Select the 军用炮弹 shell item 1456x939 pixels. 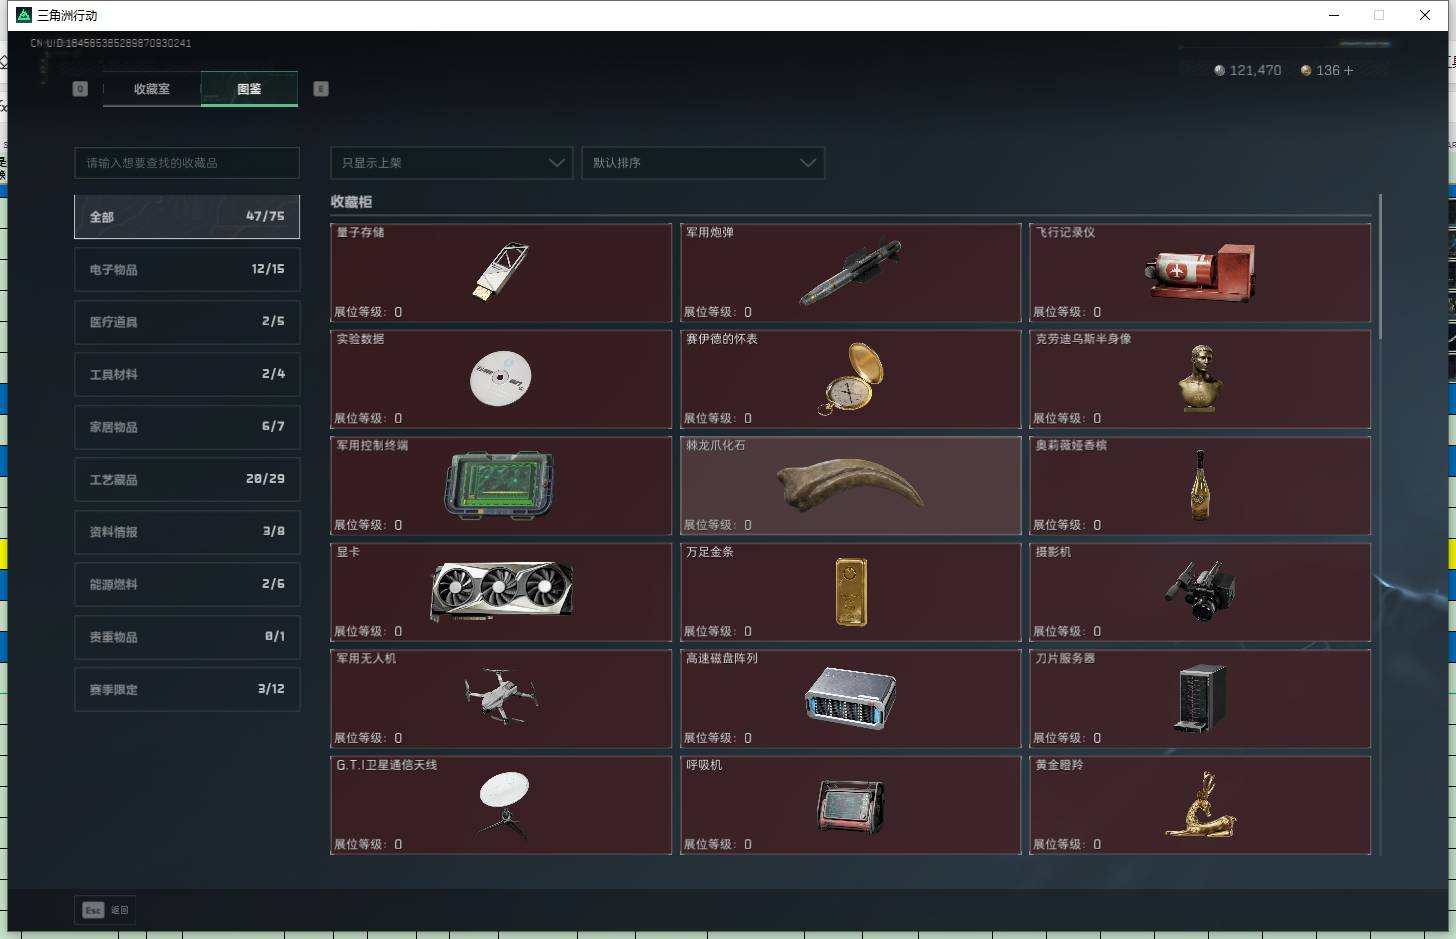850,272
